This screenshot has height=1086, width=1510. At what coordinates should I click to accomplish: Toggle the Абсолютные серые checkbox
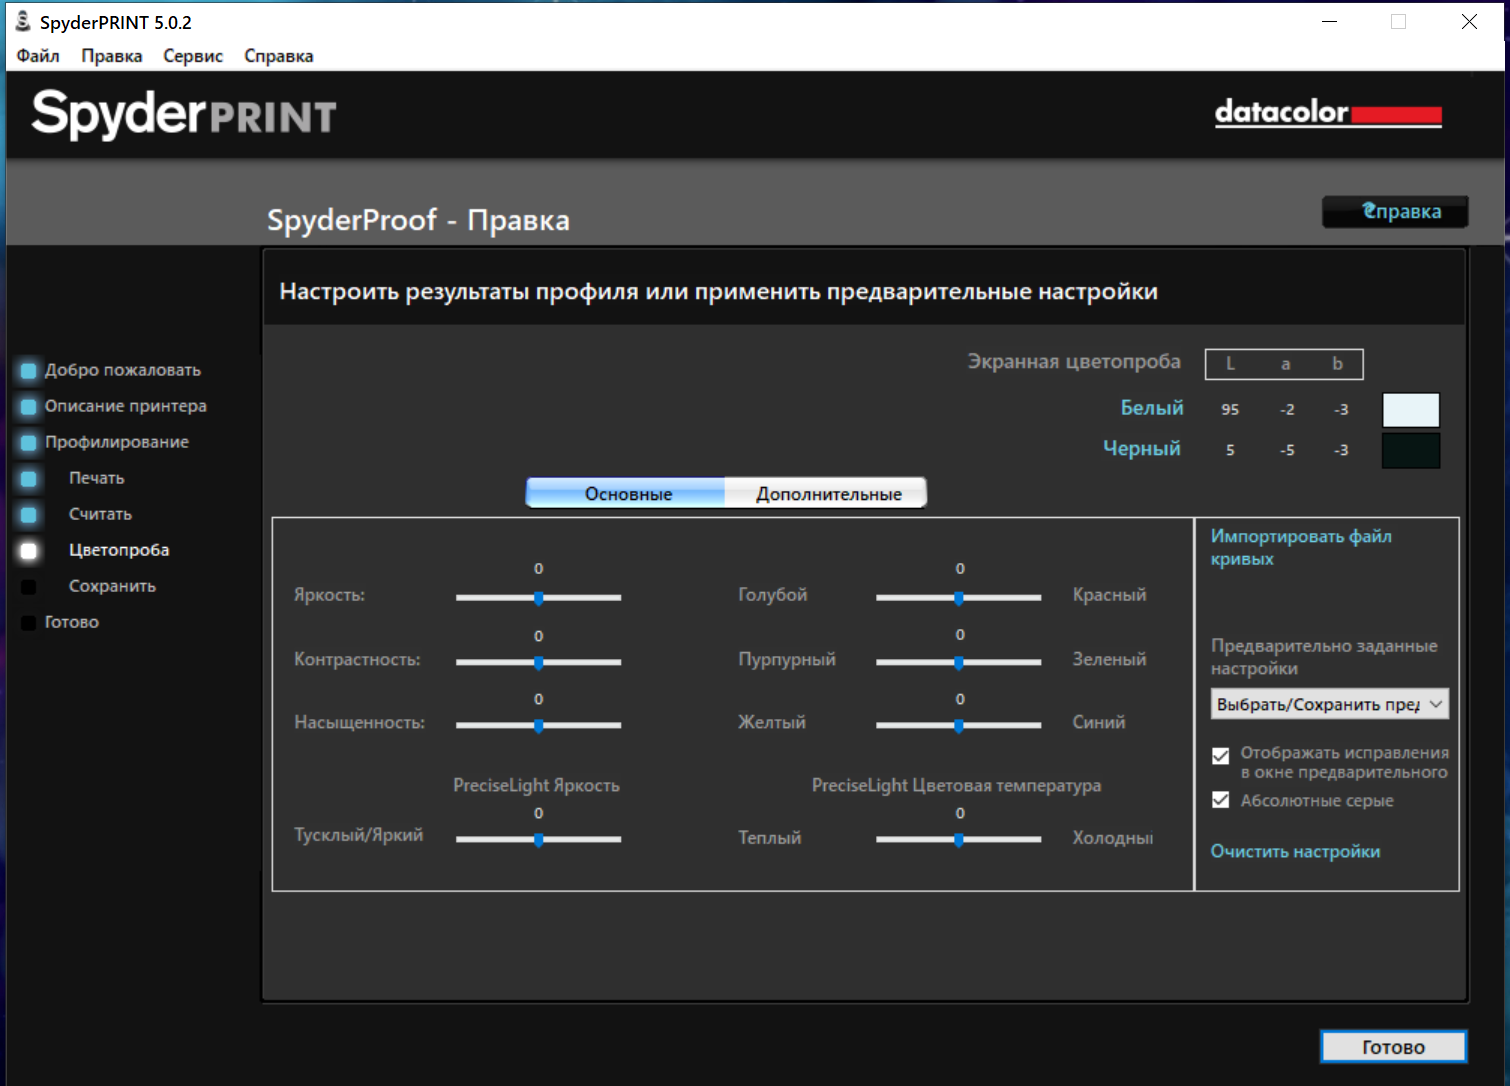(x=1220, y=800)
